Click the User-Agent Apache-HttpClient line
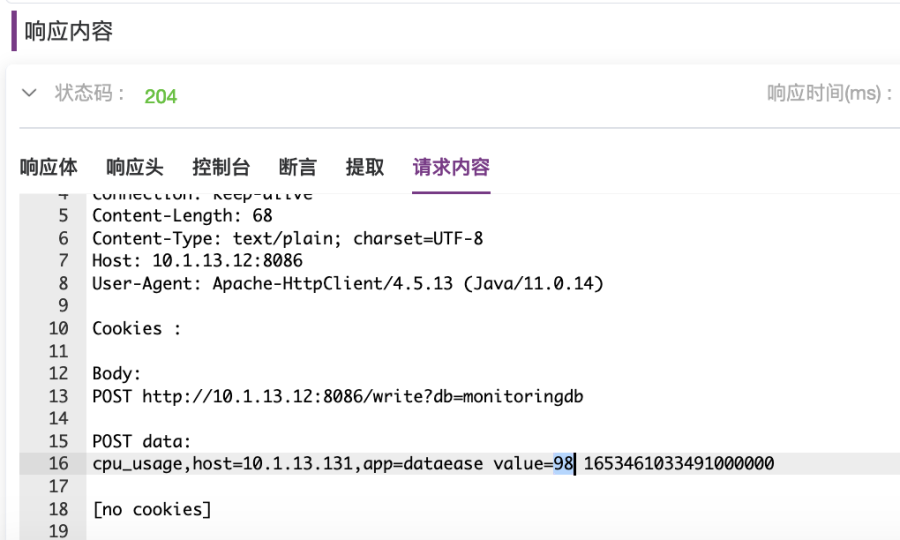Screen dimensions: 900x540 tap(348, 283)
